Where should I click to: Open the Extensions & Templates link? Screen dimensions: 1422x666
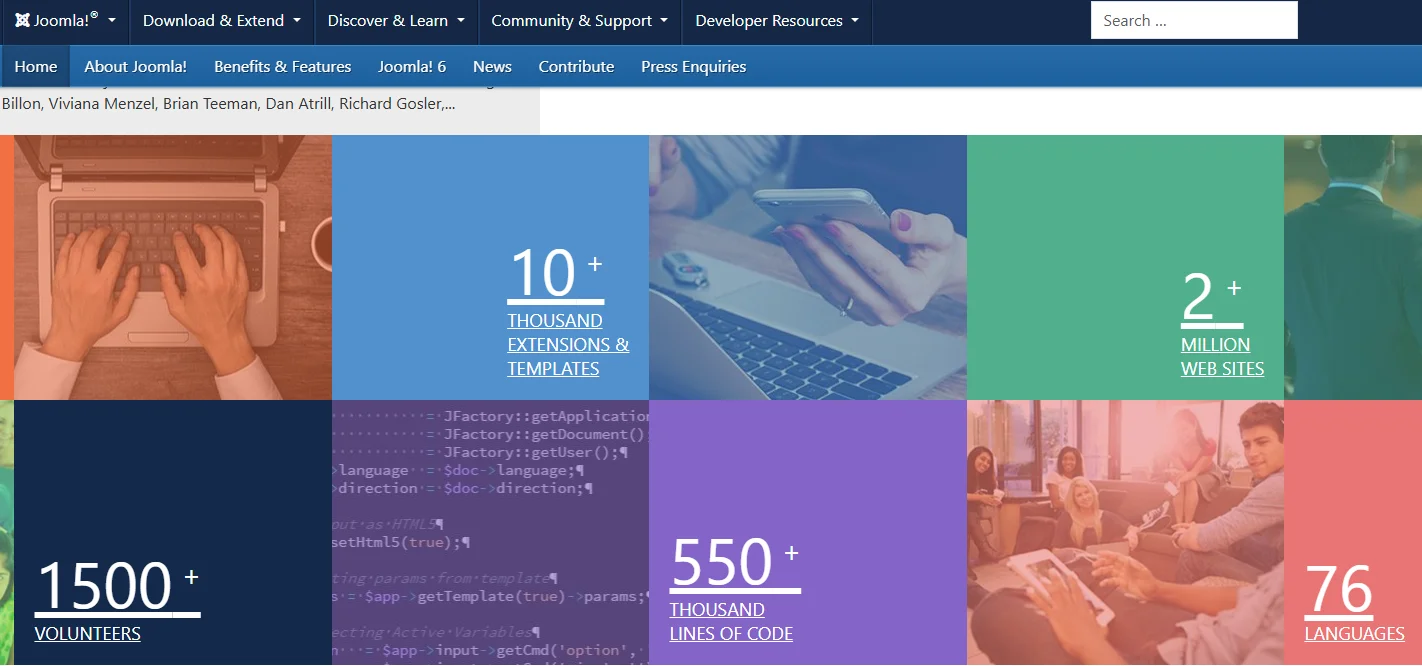click(x=568, y=344)
